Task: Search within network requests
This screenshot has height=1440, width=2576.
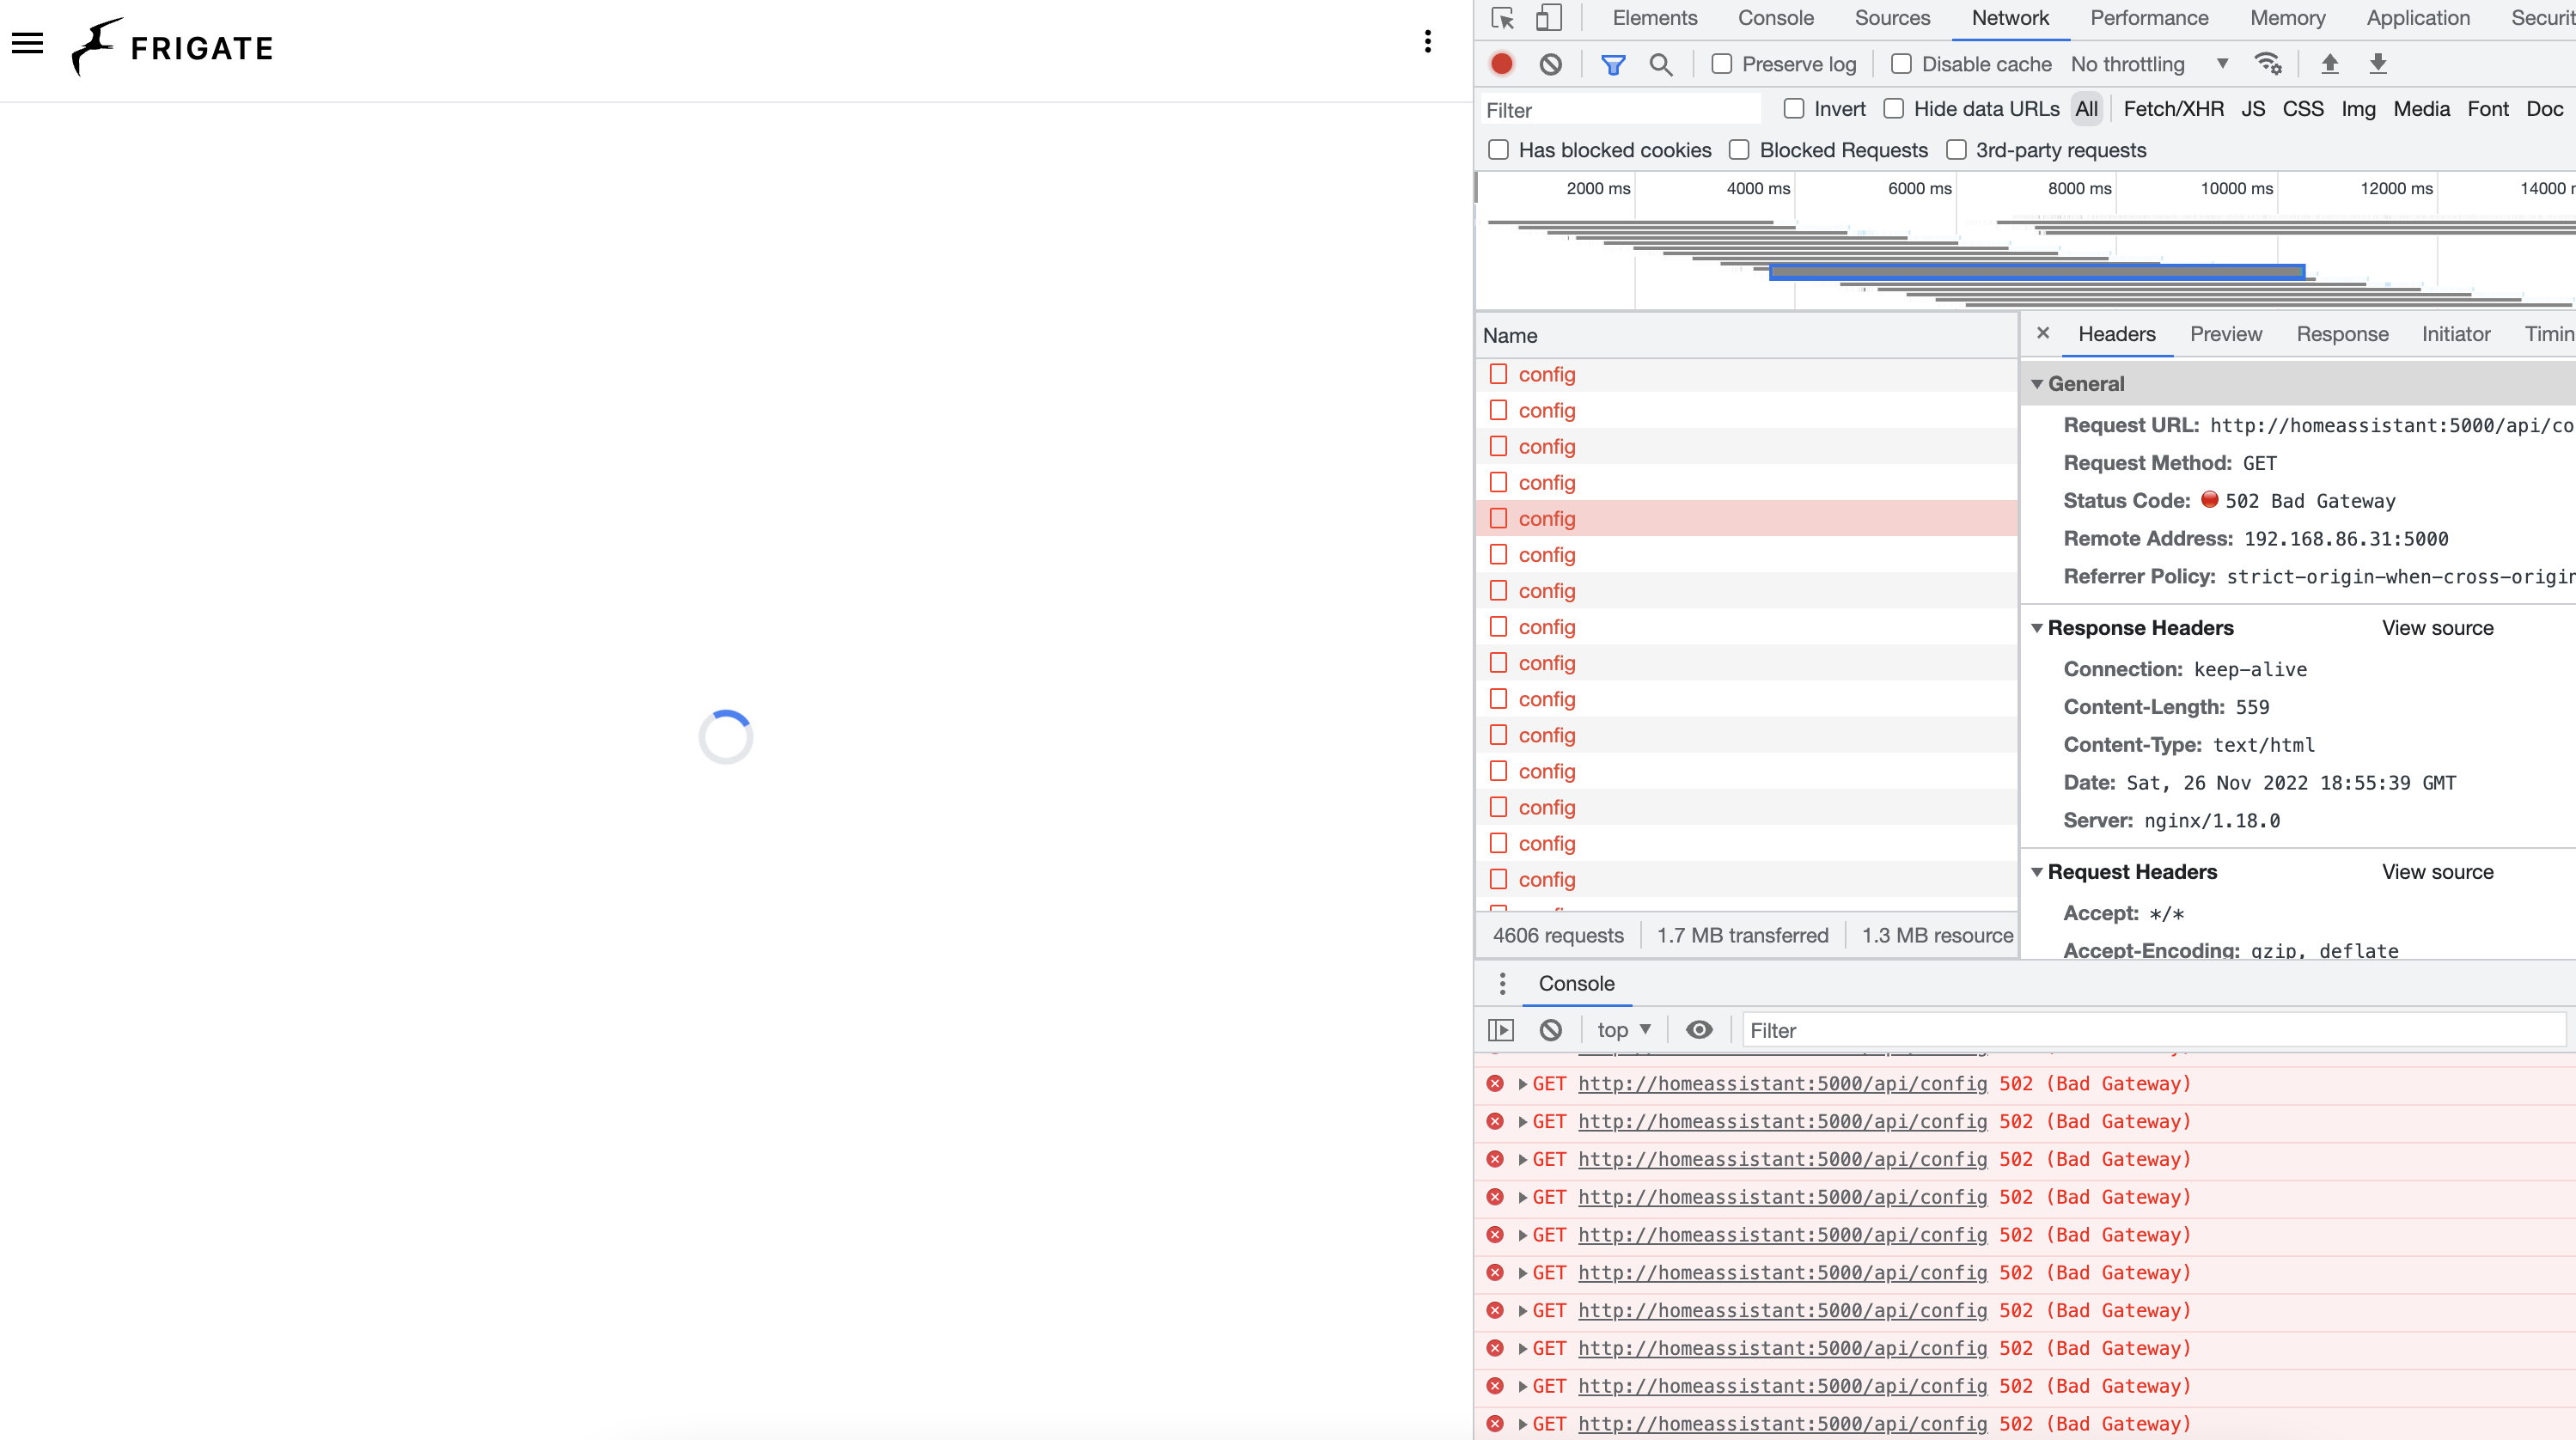Action: 1662,63
